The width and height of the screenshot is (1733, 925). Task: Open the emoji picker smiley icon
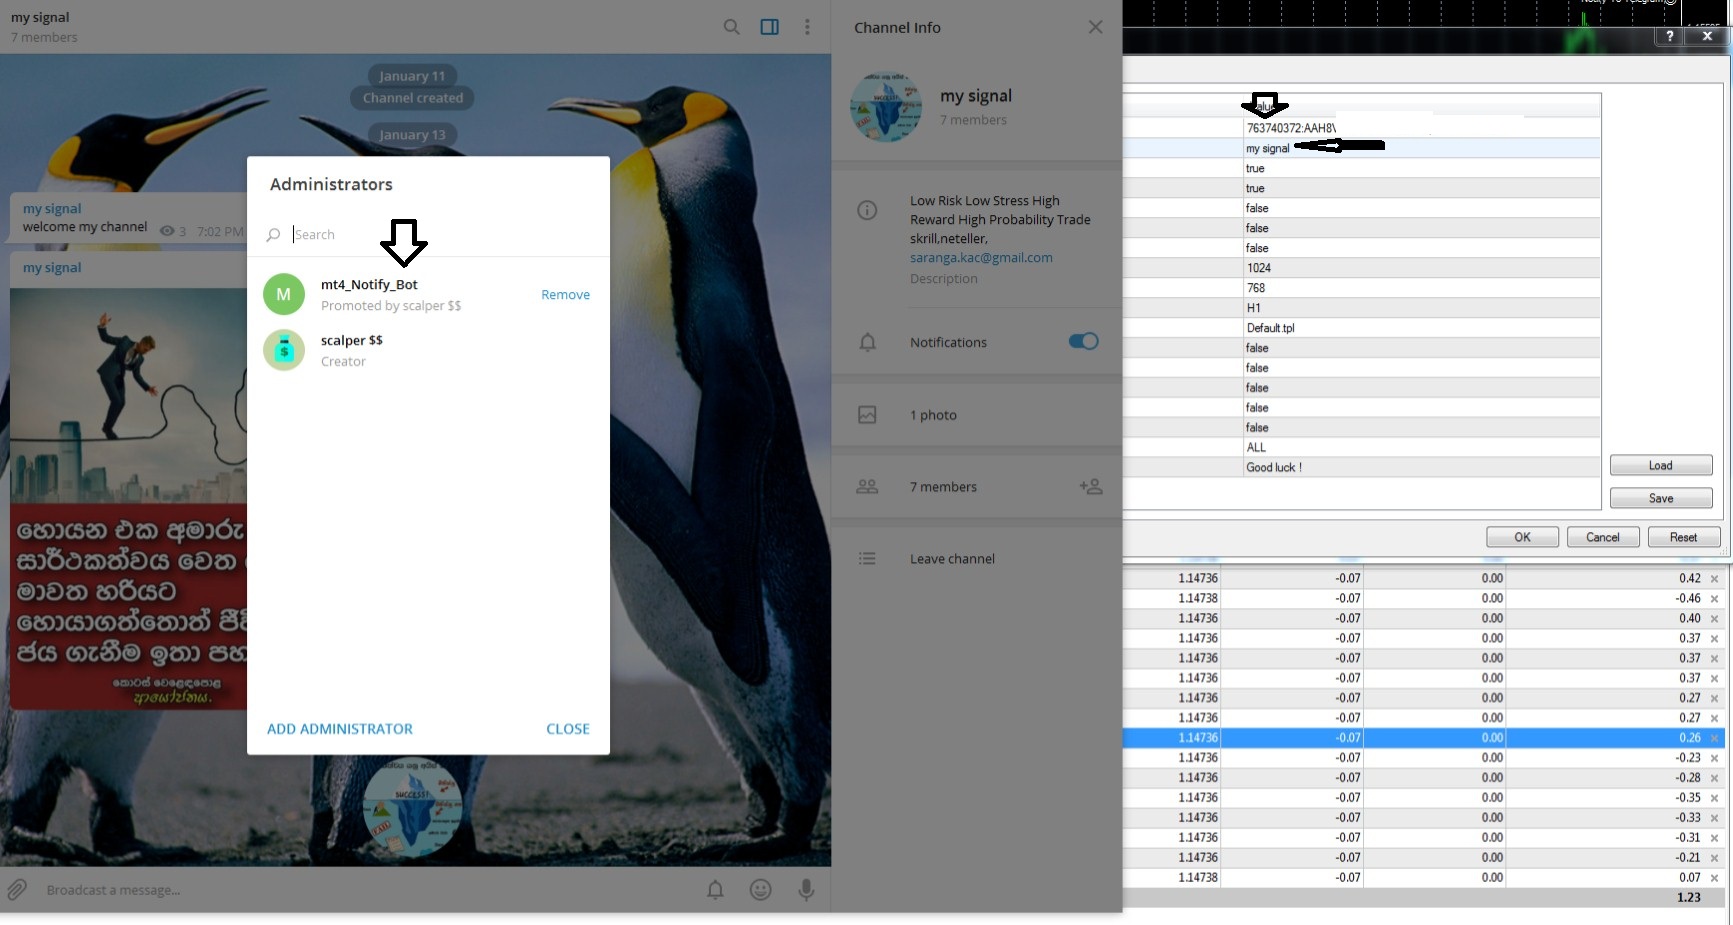click(761, 889)
